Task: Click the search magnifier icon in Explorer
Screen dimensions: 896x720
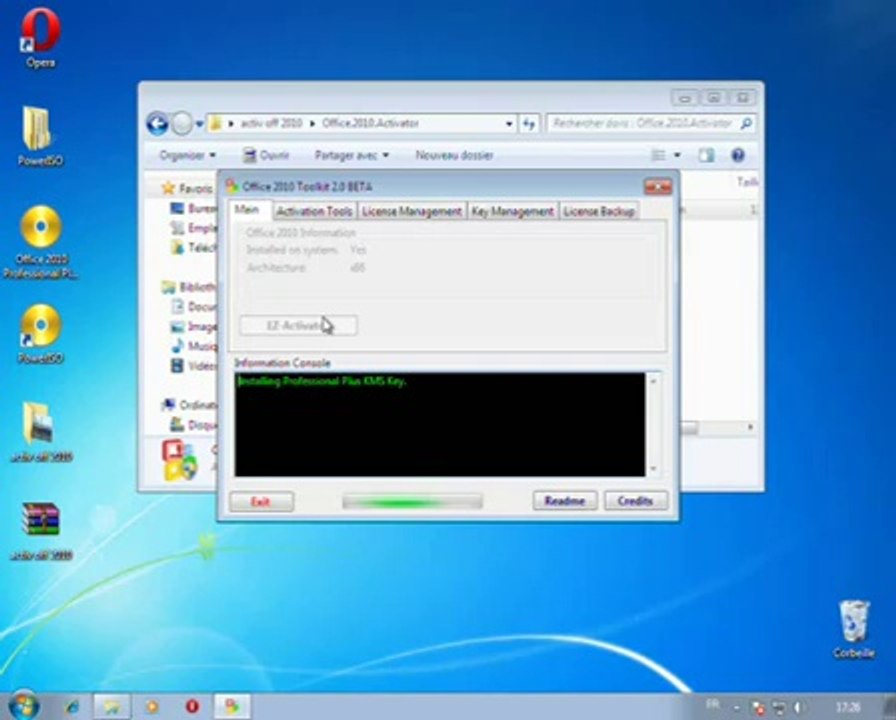Action: 746,123
